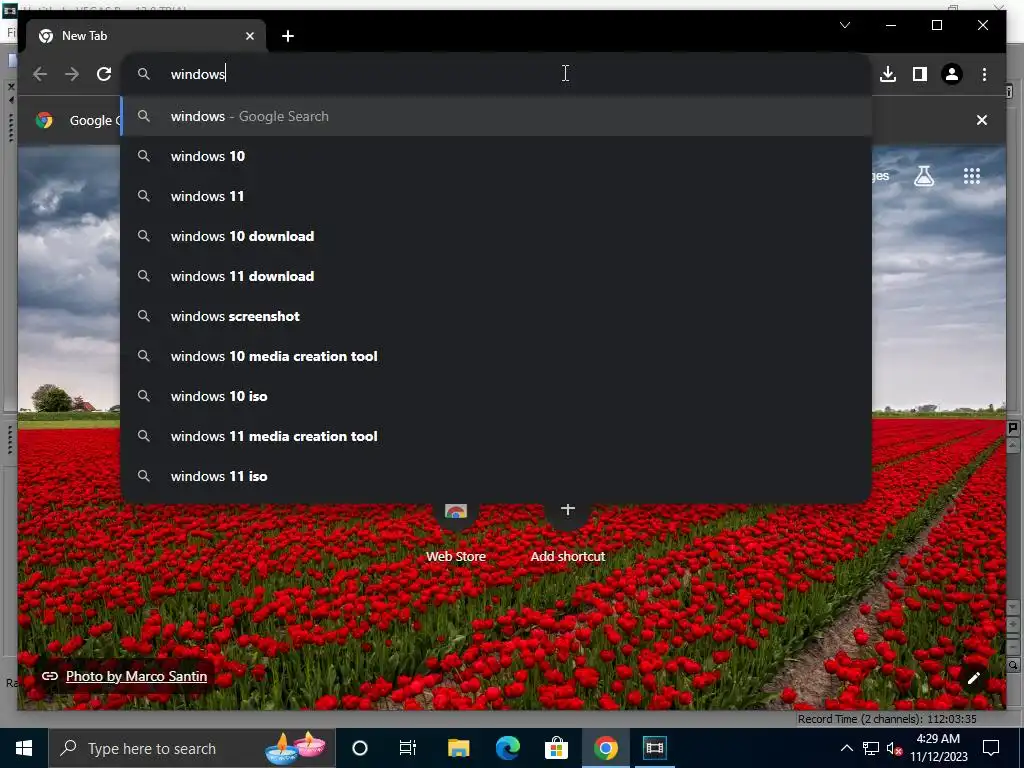Select suggestion 'windows 11 iso'
The height and width of the screenshot is (768, 1024).
tap(496, 476)
